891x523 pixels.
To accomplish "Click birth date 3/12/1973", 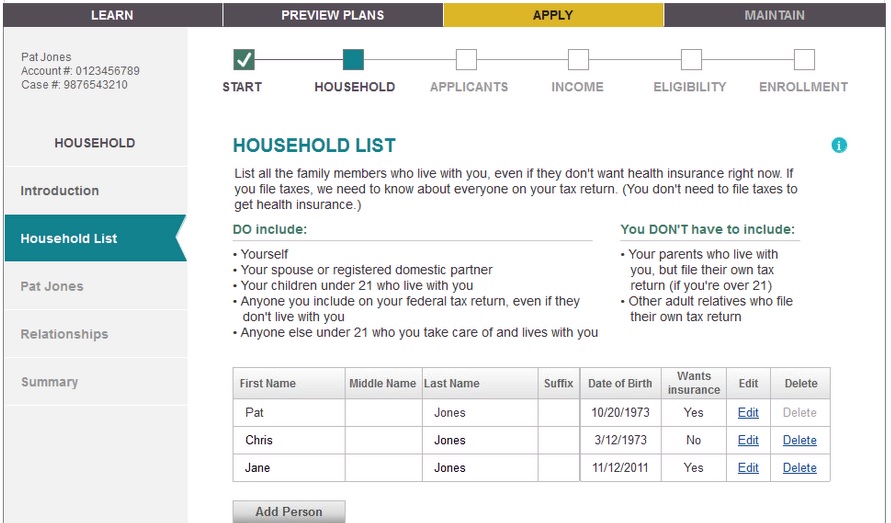I will click(620, 440).
